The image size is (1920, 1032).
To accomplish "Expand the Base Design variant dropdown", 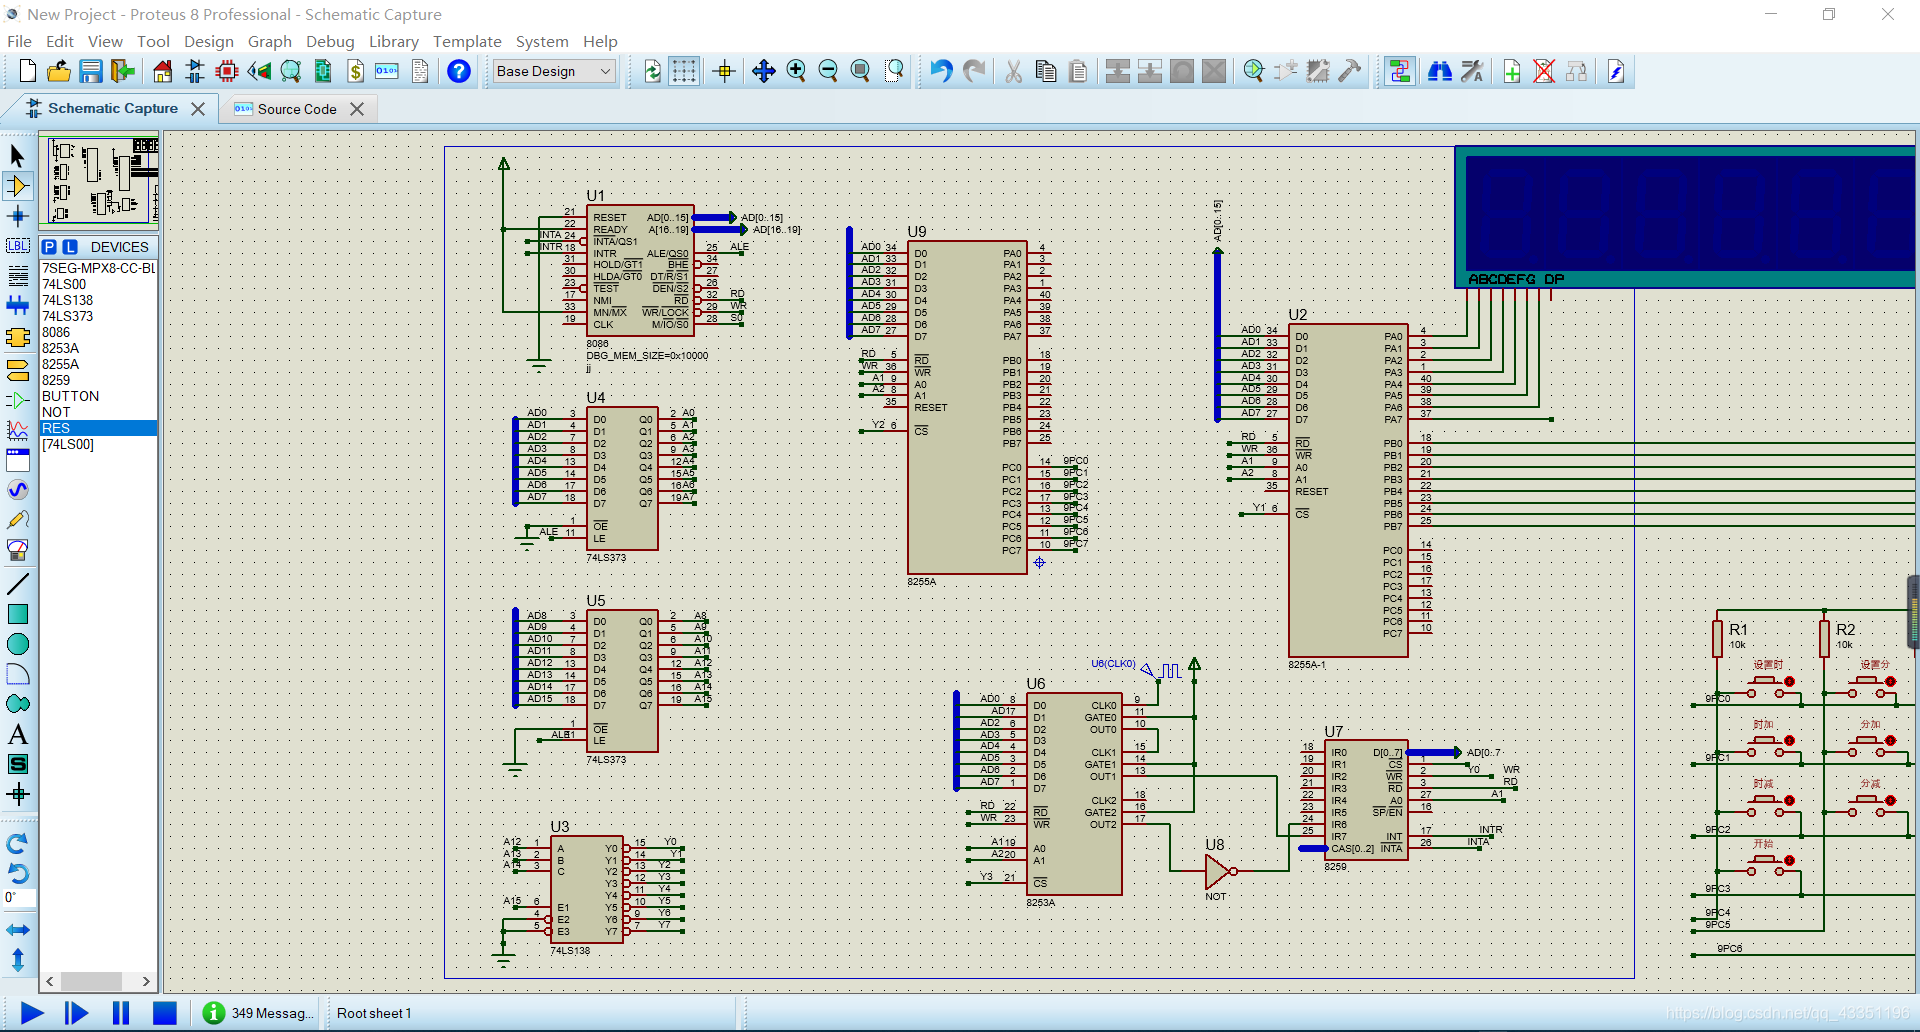I will pos(555,71).
